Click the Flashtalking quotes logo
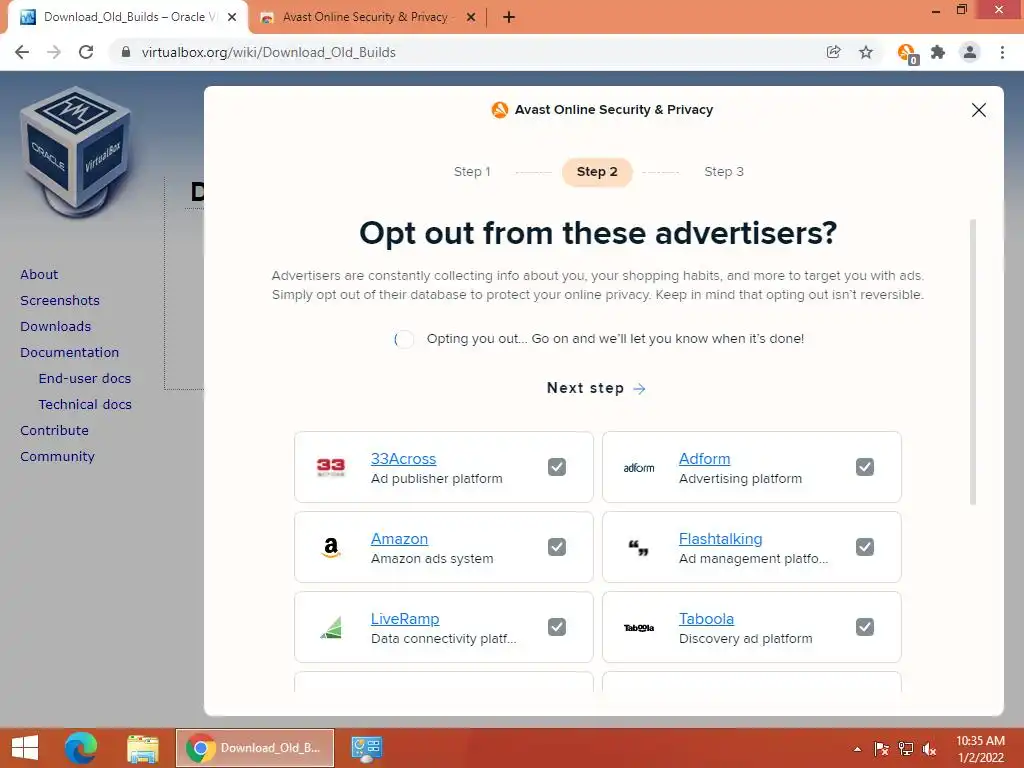The height and width of the screenshot is (768, 1024). (x=639, y=547)
